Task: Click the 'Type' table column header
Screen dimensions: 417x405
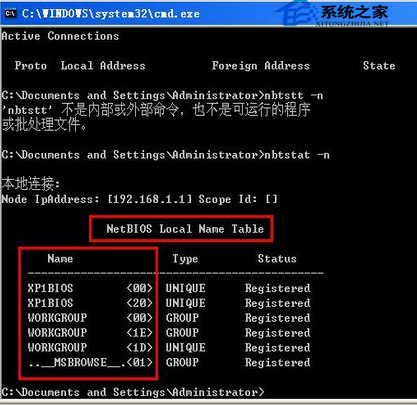Action: tap(185, 259)
